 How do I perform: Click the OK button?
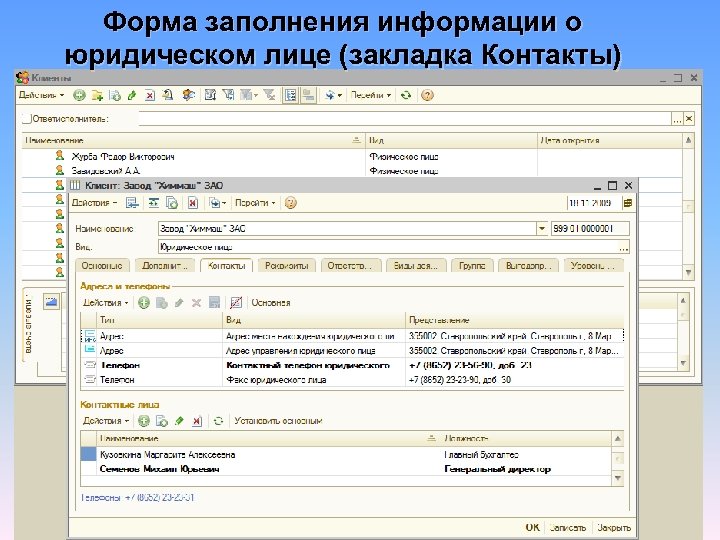click(533, 528)
